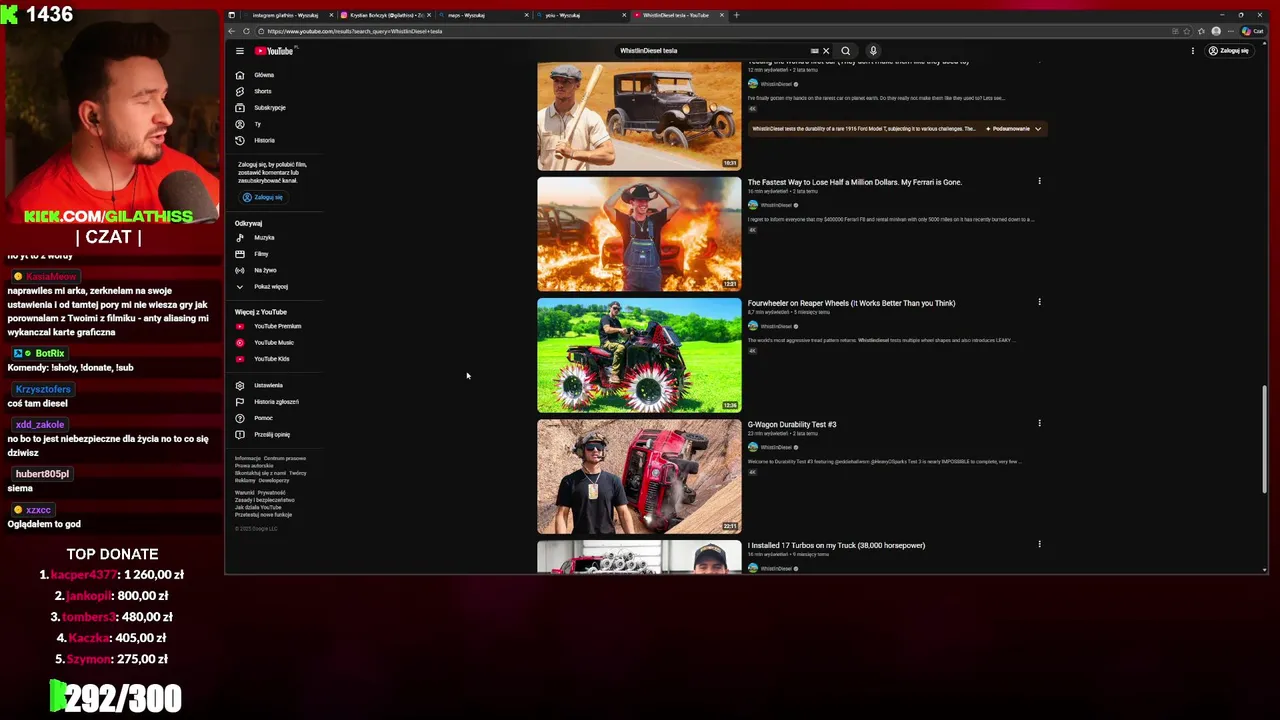Image resolution: width=1280 pixels, height=720 pixels.
Task: Open a new browser tab with plus
Action: 737,15
